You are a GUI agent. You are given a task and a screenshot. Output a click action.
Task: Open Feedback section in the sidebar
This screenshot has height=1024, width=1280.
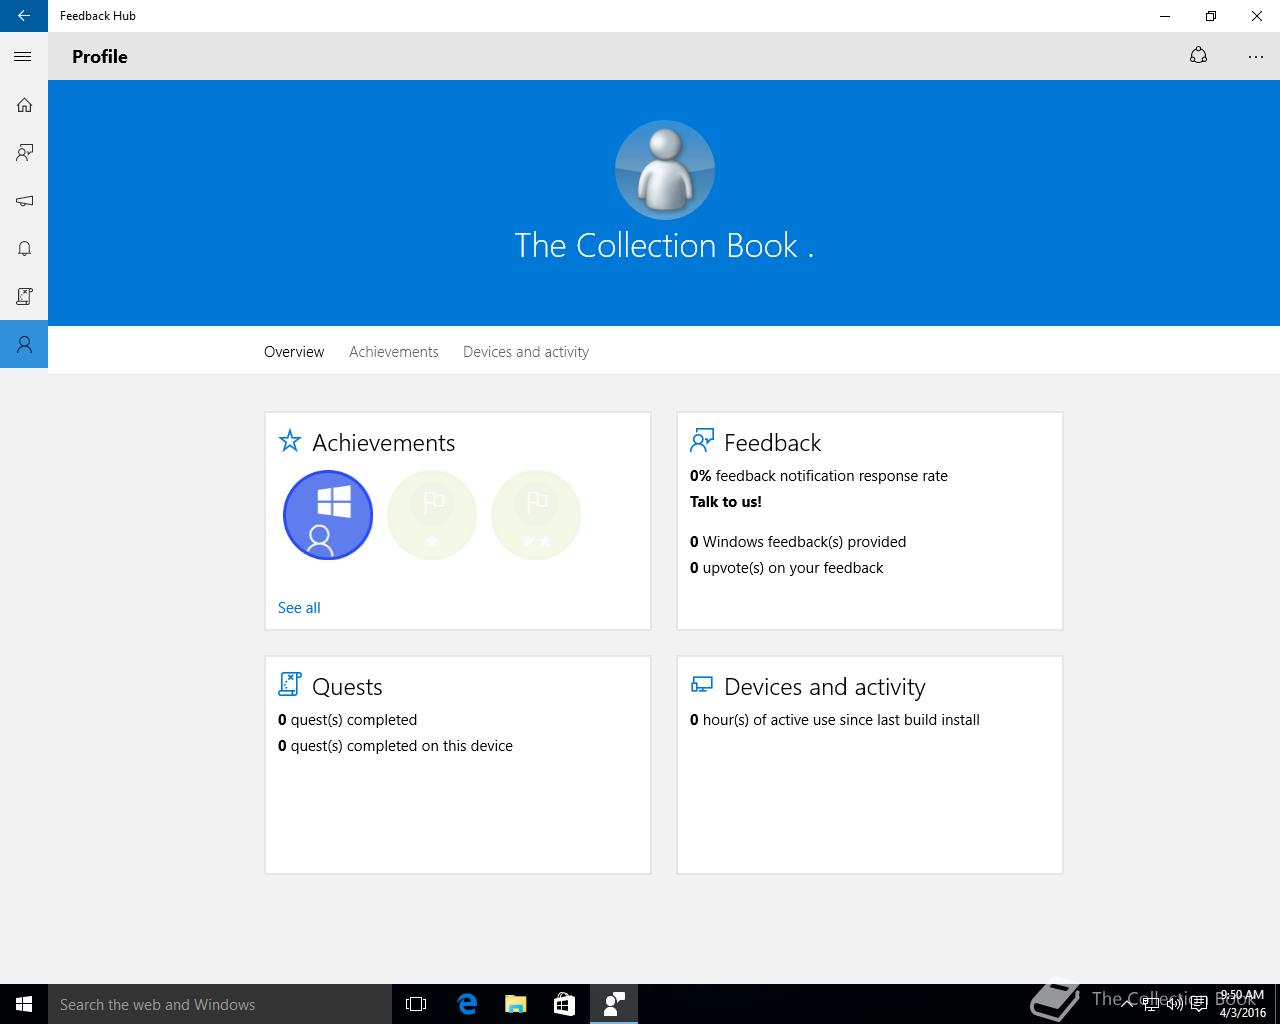[24, 153]
